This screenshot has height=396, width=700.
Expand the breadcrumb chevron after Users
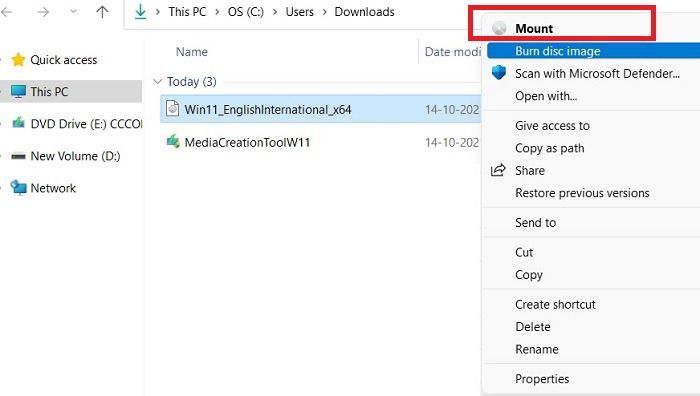[x=325, y=12]
